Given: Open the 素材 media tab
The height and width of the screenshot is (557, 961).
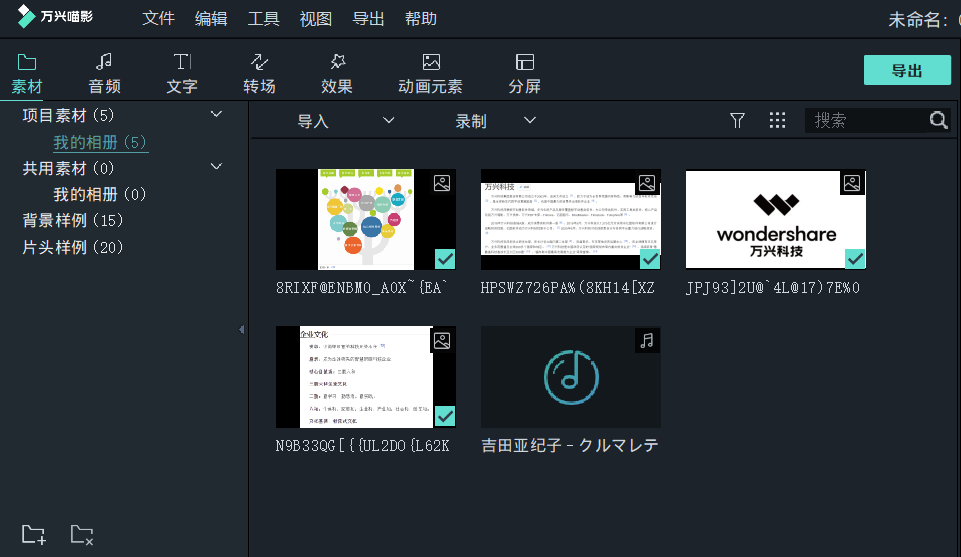Looking at the screenshot, I should pos(27,74).
